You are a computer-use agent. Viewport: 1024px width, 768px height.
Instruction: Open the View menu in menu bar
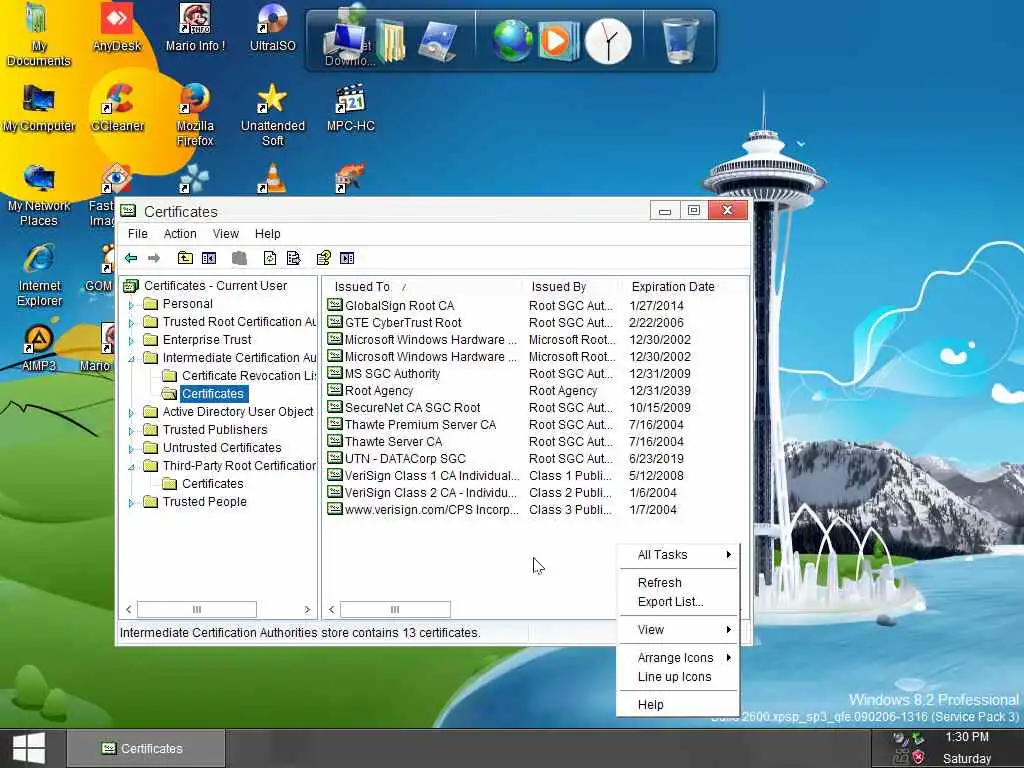pos(225,233)
